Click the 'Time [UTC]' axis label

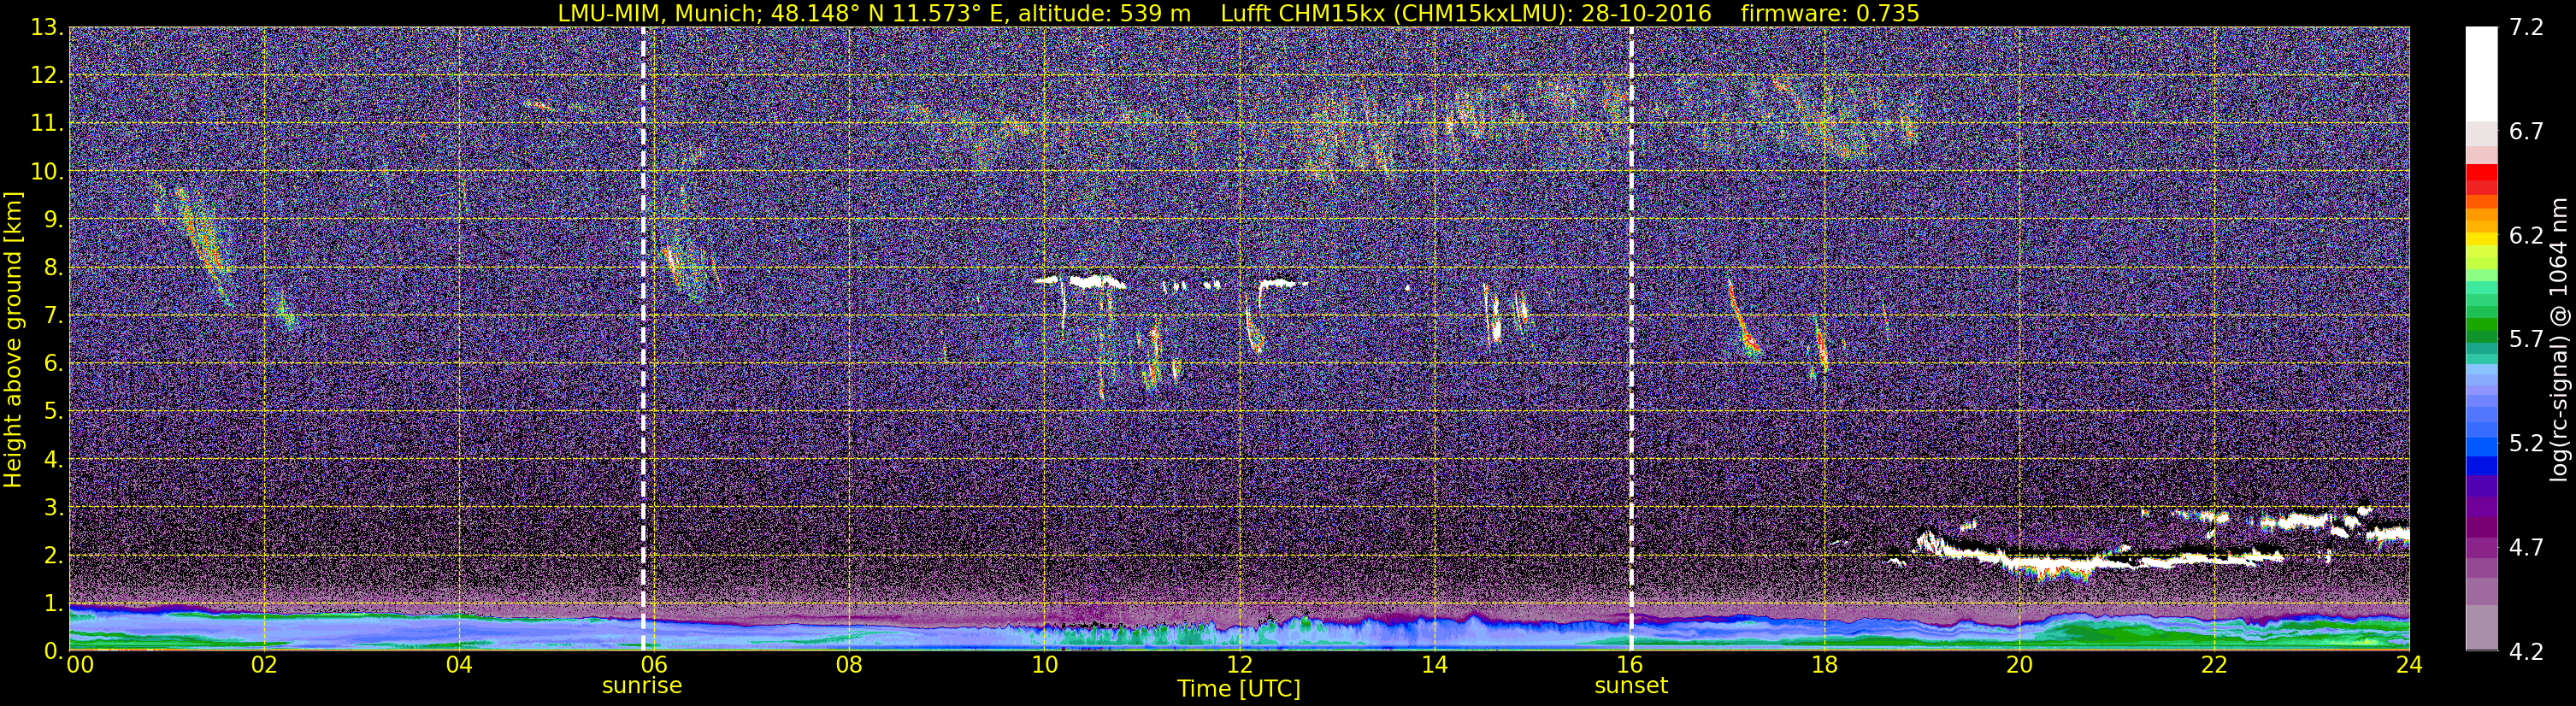pos(1239,689)
